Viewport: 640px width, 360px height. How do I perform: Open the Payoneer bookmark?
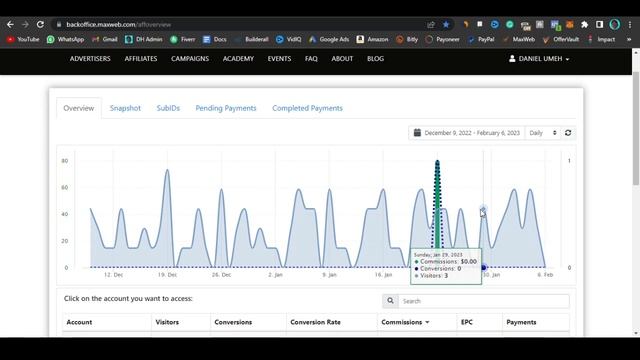pyautogui.click(x=442, y=39)
